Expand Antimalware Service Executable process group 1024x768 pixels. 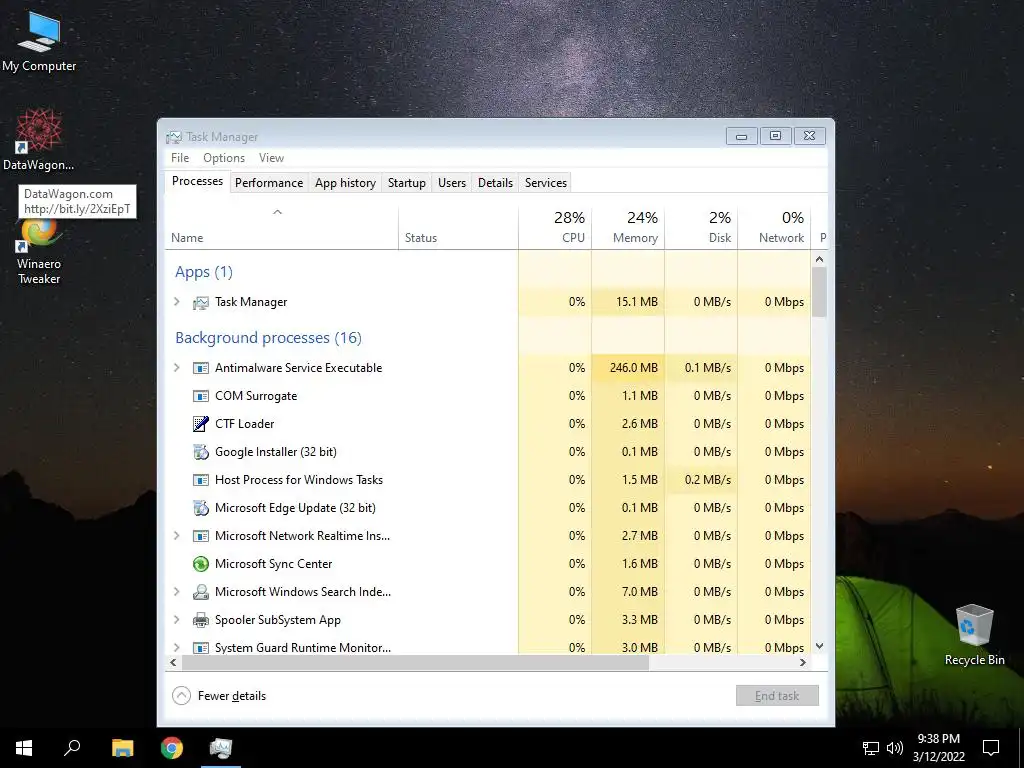pos(176,368)
